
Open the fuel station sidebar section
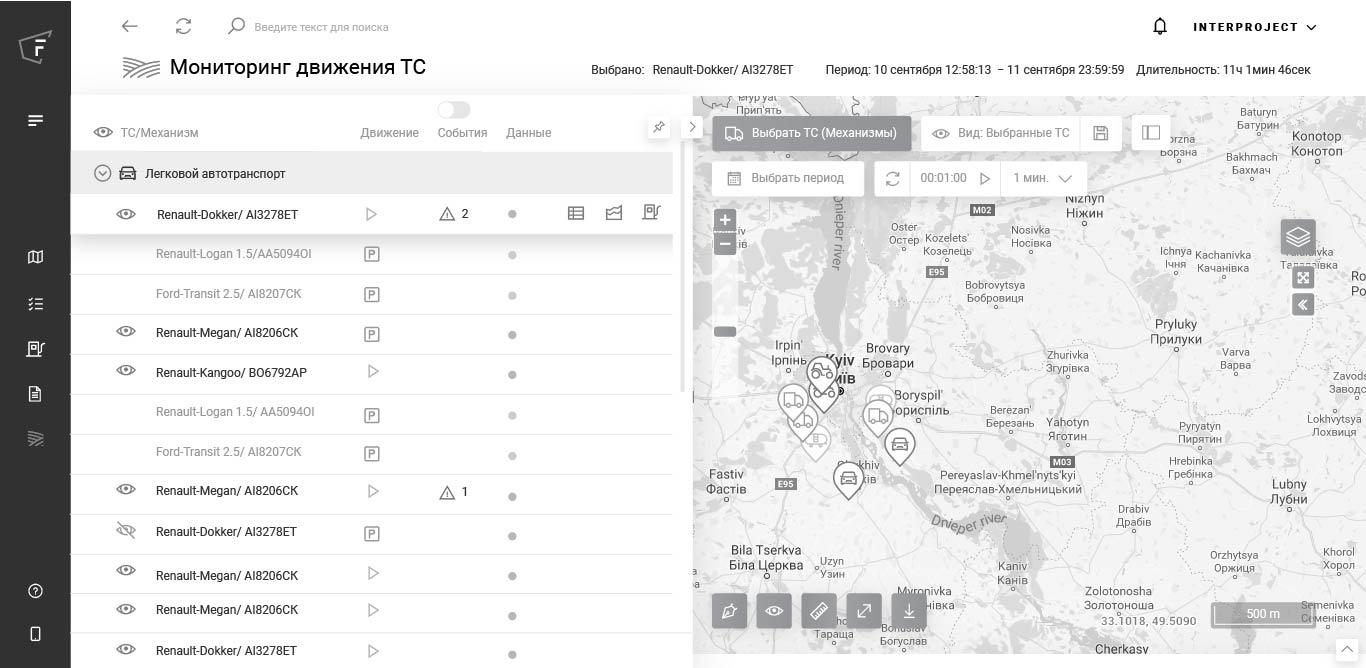35,349
